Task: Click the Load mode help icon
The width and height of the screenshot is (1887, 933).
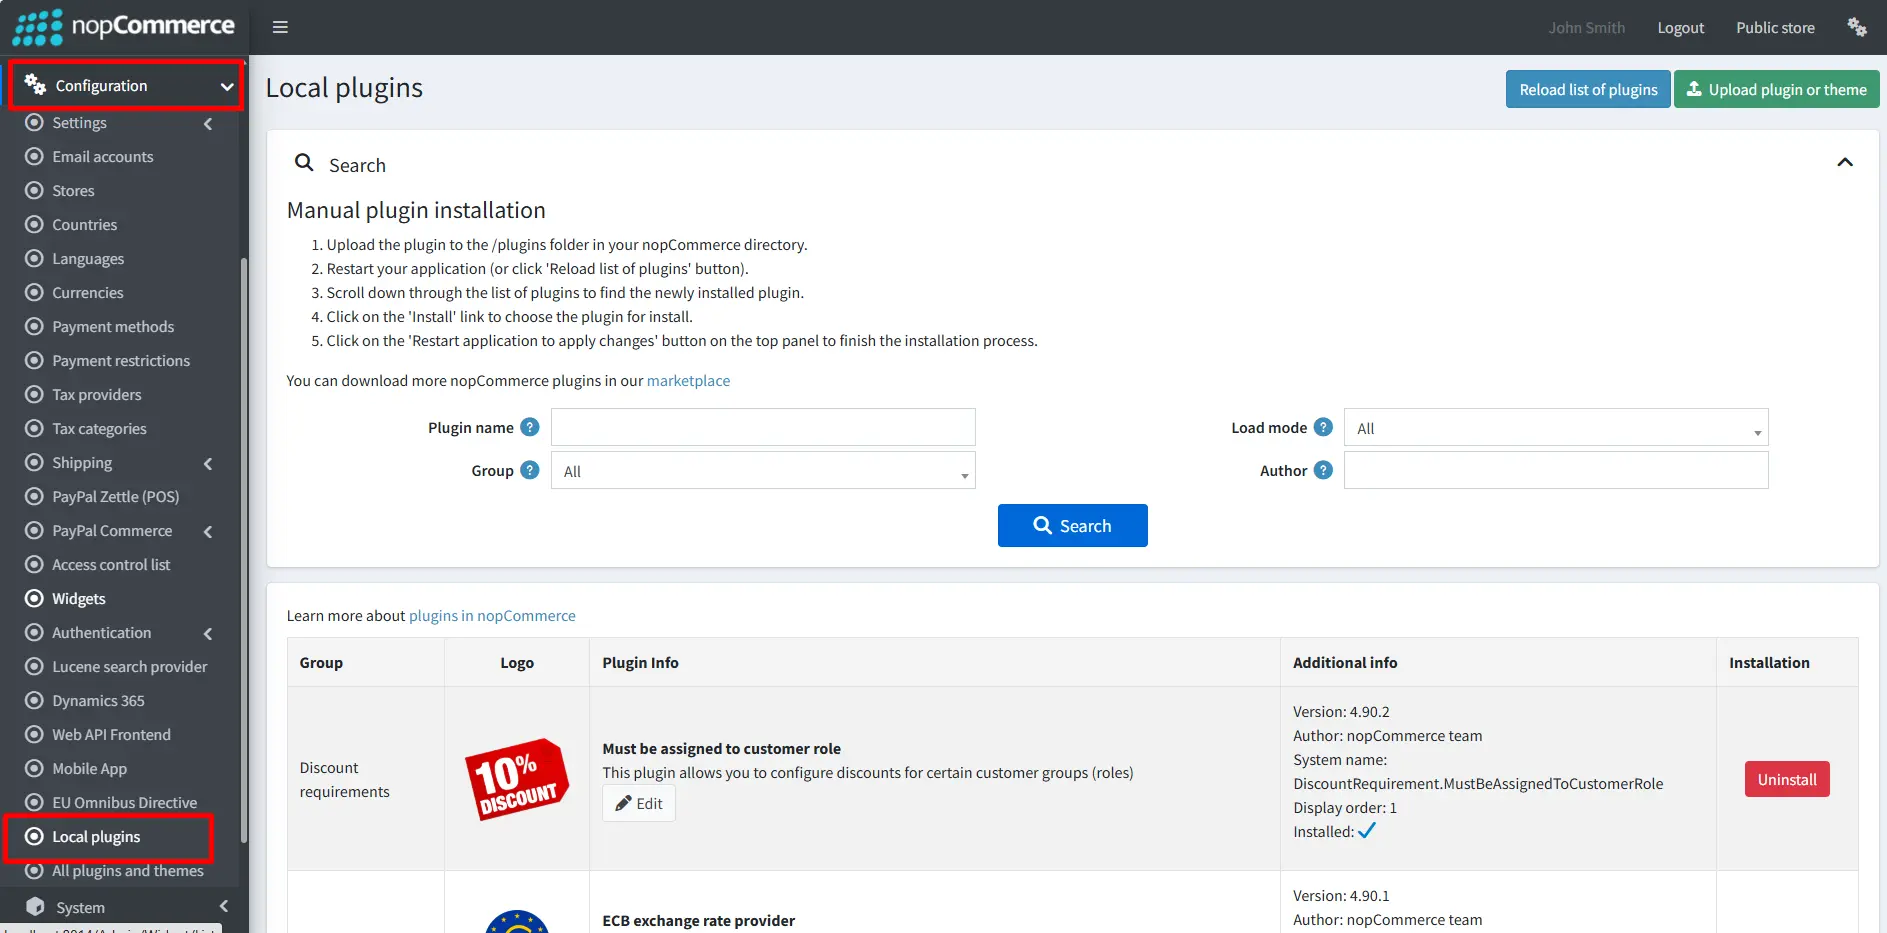Action: 1323,427
